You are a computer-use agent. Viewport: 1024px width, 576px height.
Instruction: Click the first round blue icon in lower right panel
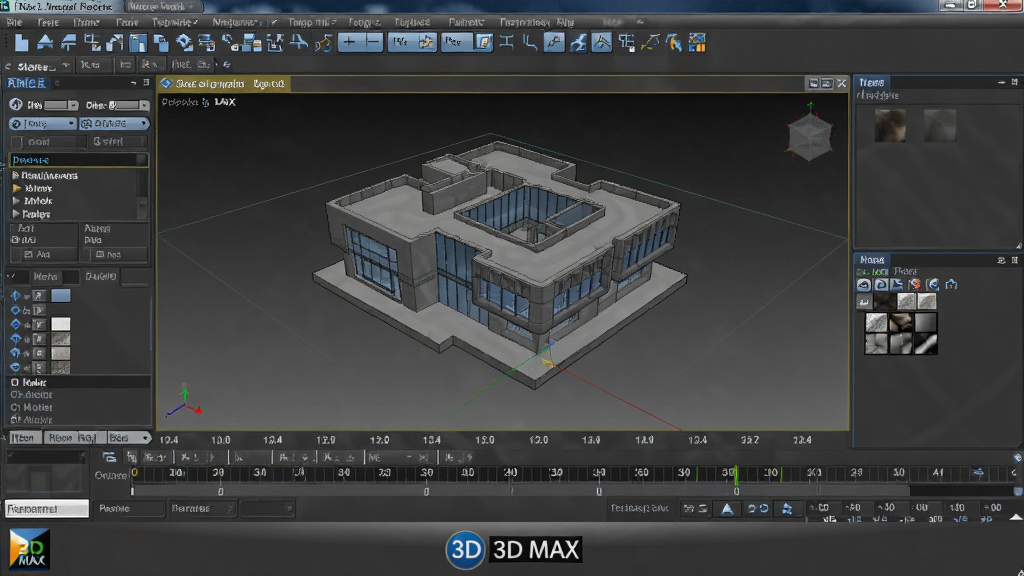tap(864, 284)
